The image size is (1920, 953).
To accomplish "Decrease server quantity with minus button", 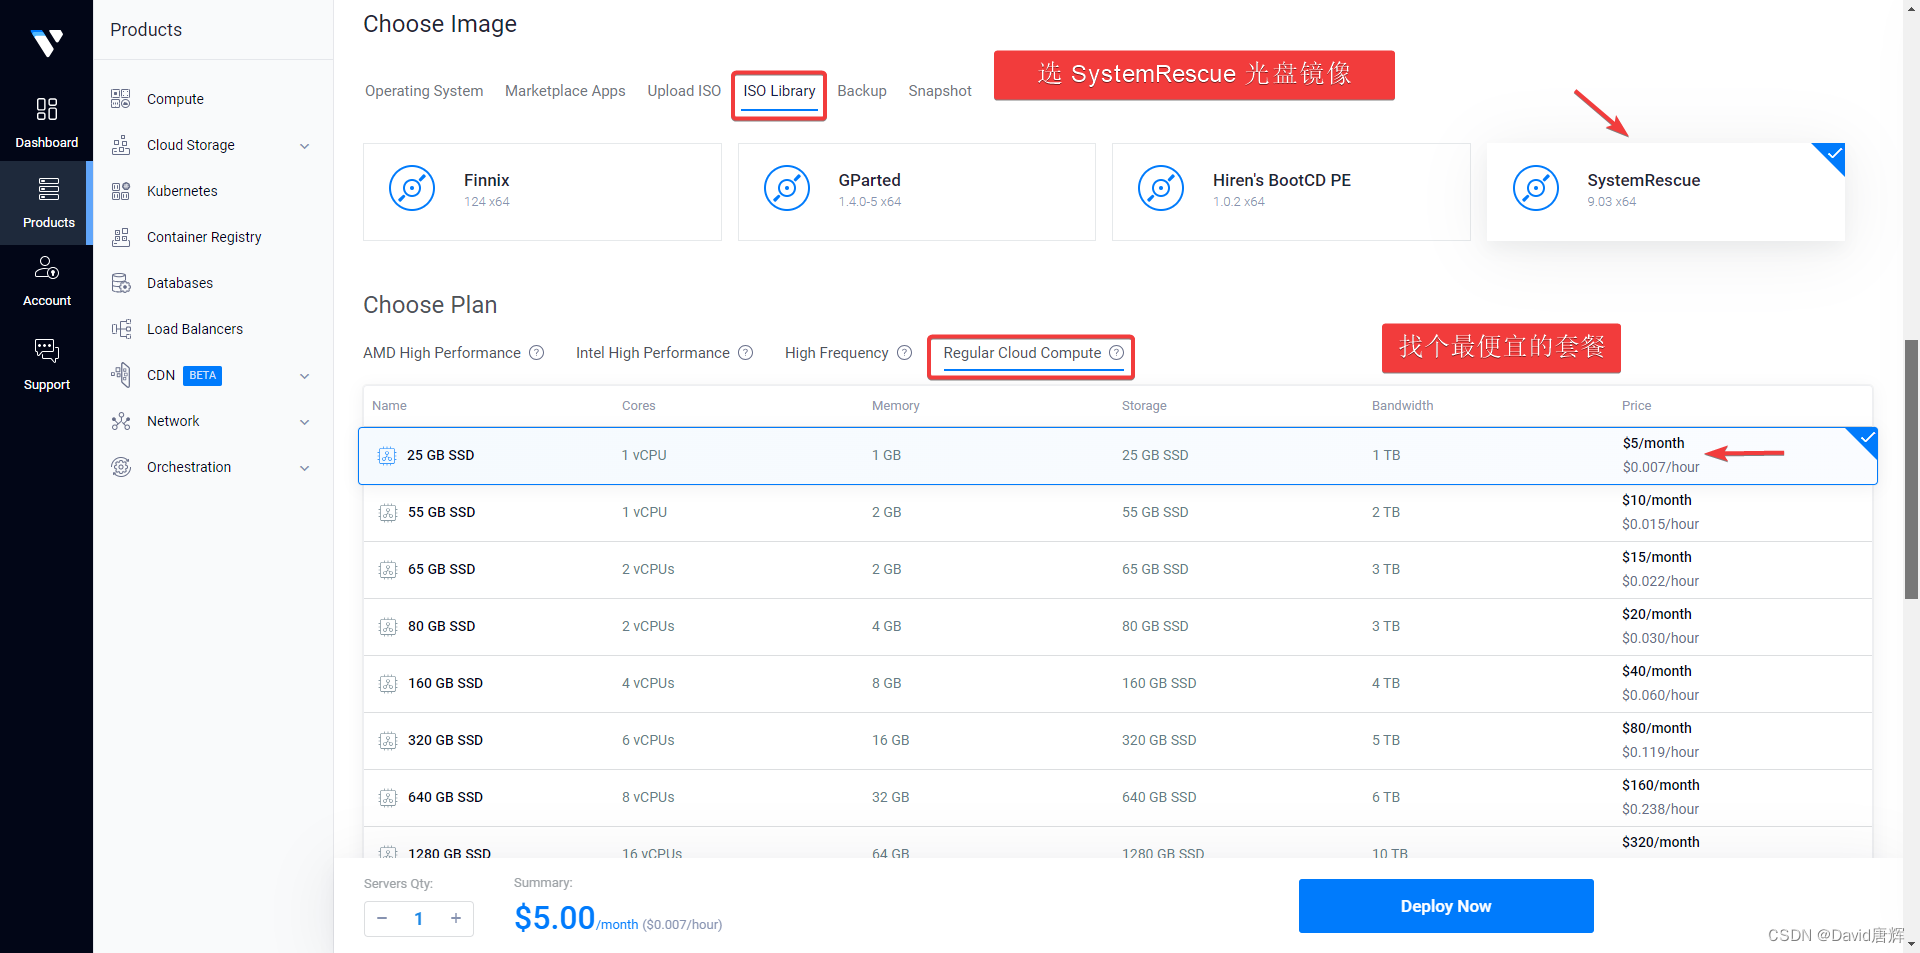I will click(382, 918).
